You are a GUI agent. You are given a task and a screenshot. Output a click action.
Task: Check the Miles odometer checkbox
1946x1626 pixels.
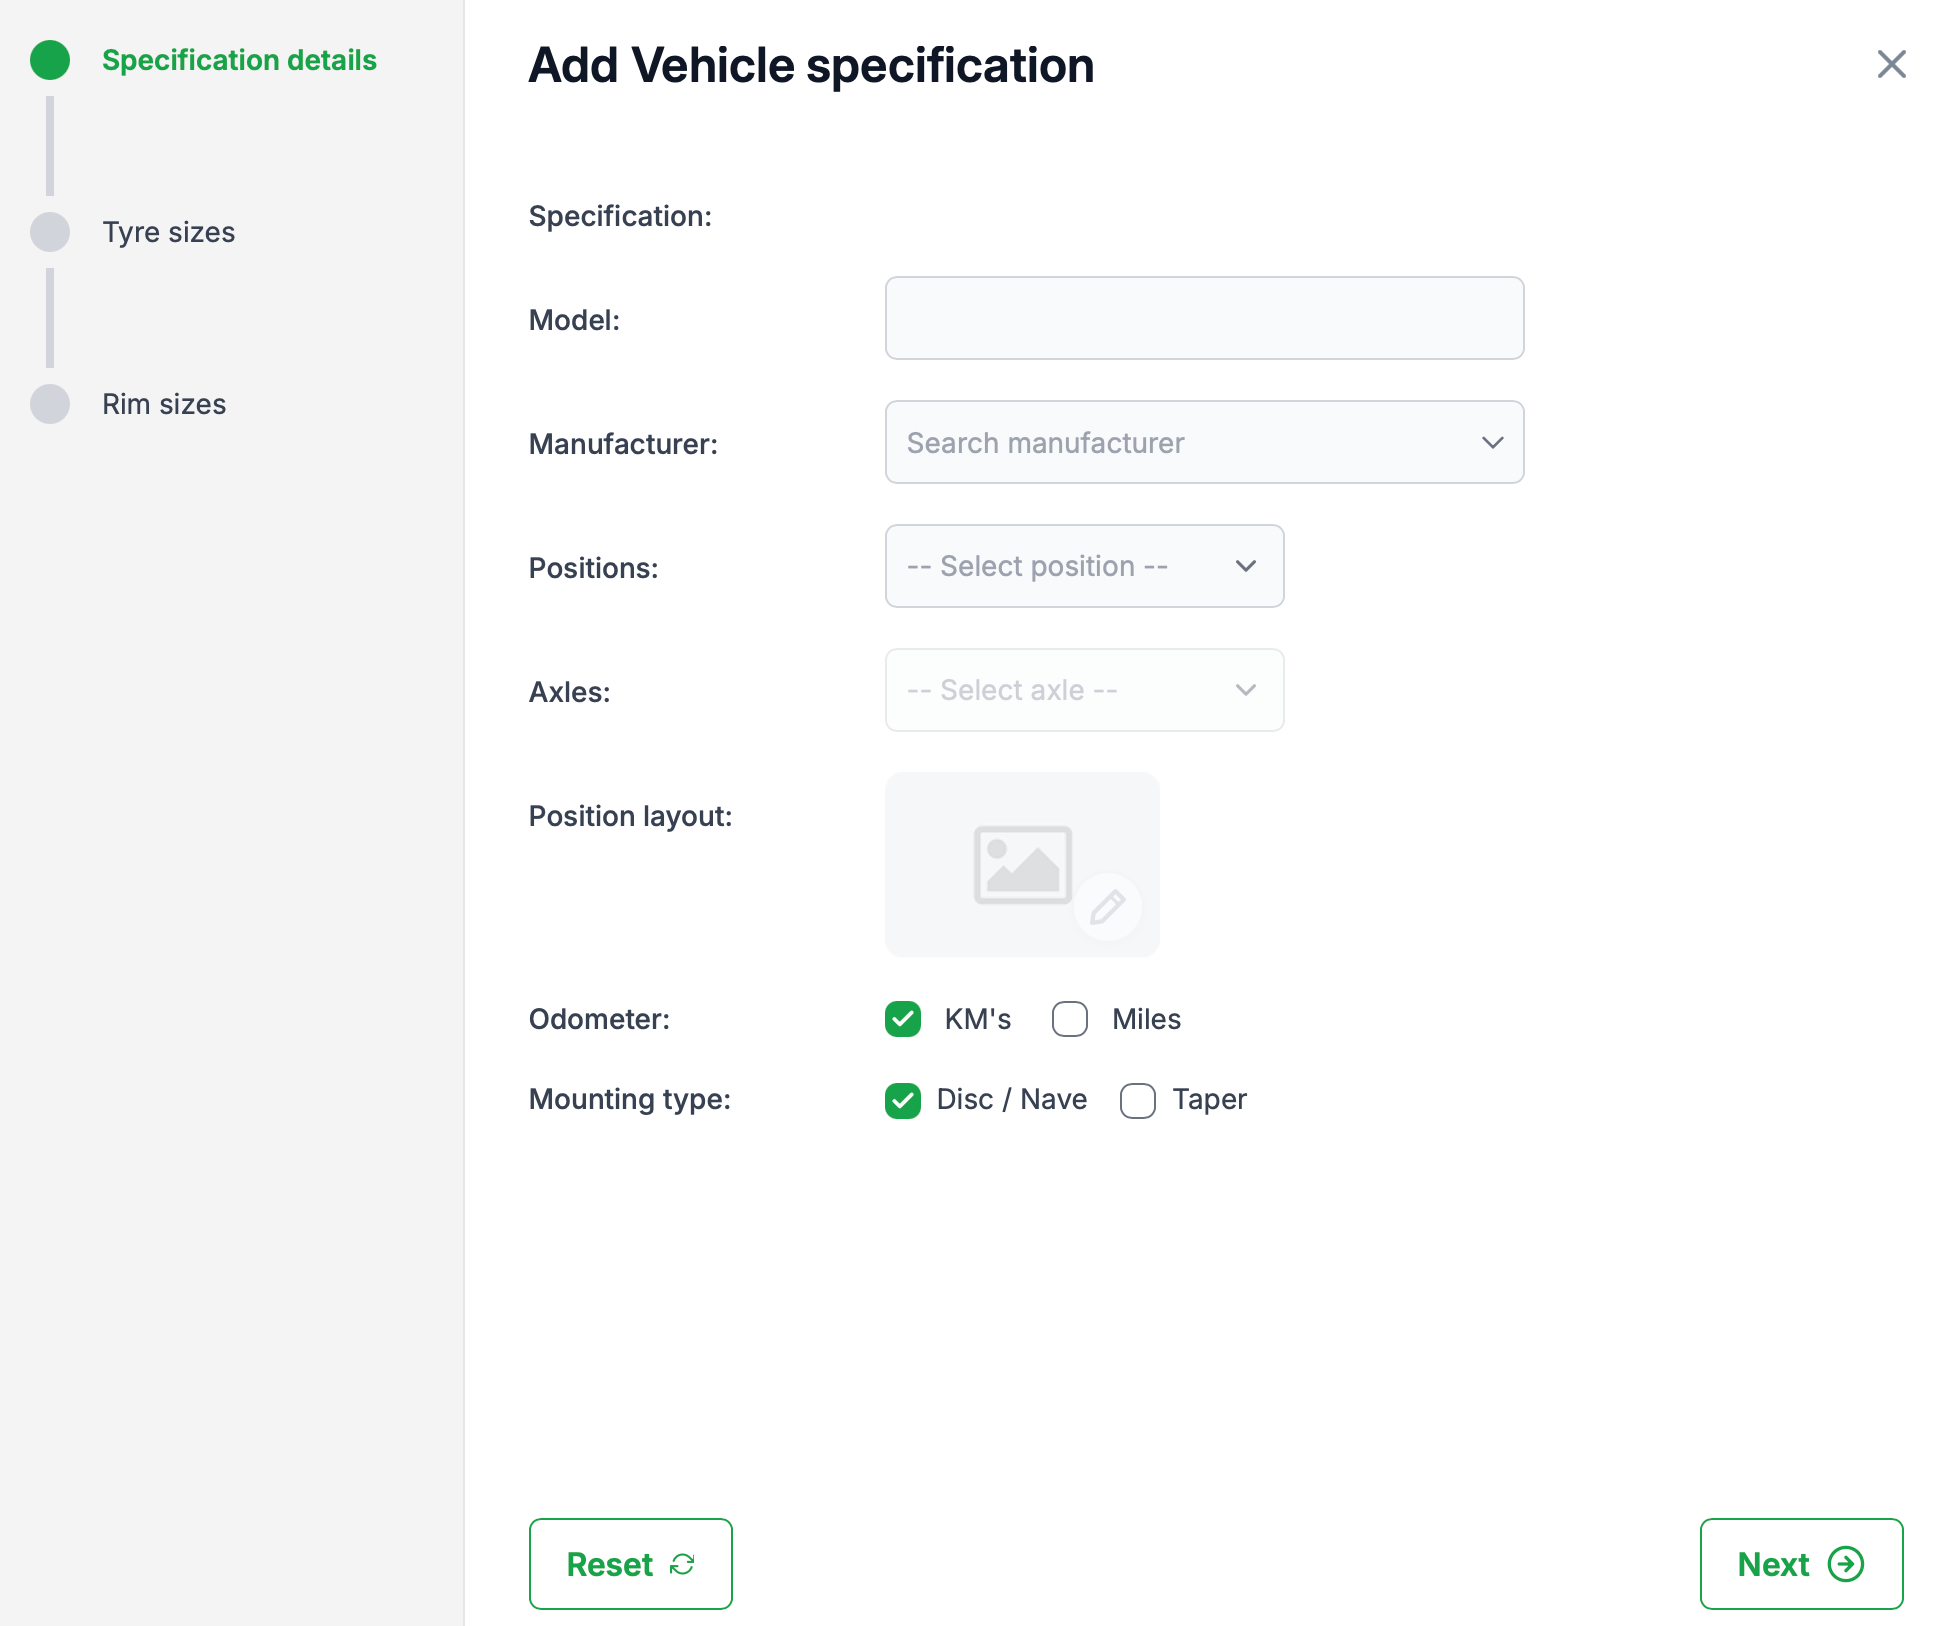coord(1070,1019)
